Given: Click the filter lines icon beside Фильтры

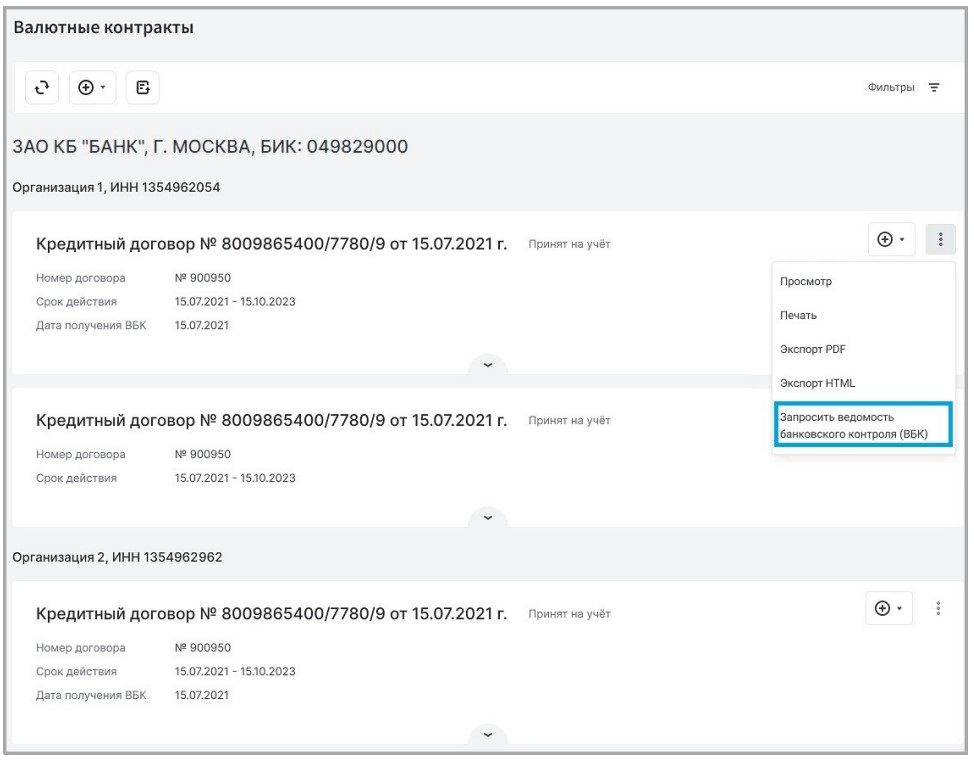Looking at the screenshot, I should [934, 89].
